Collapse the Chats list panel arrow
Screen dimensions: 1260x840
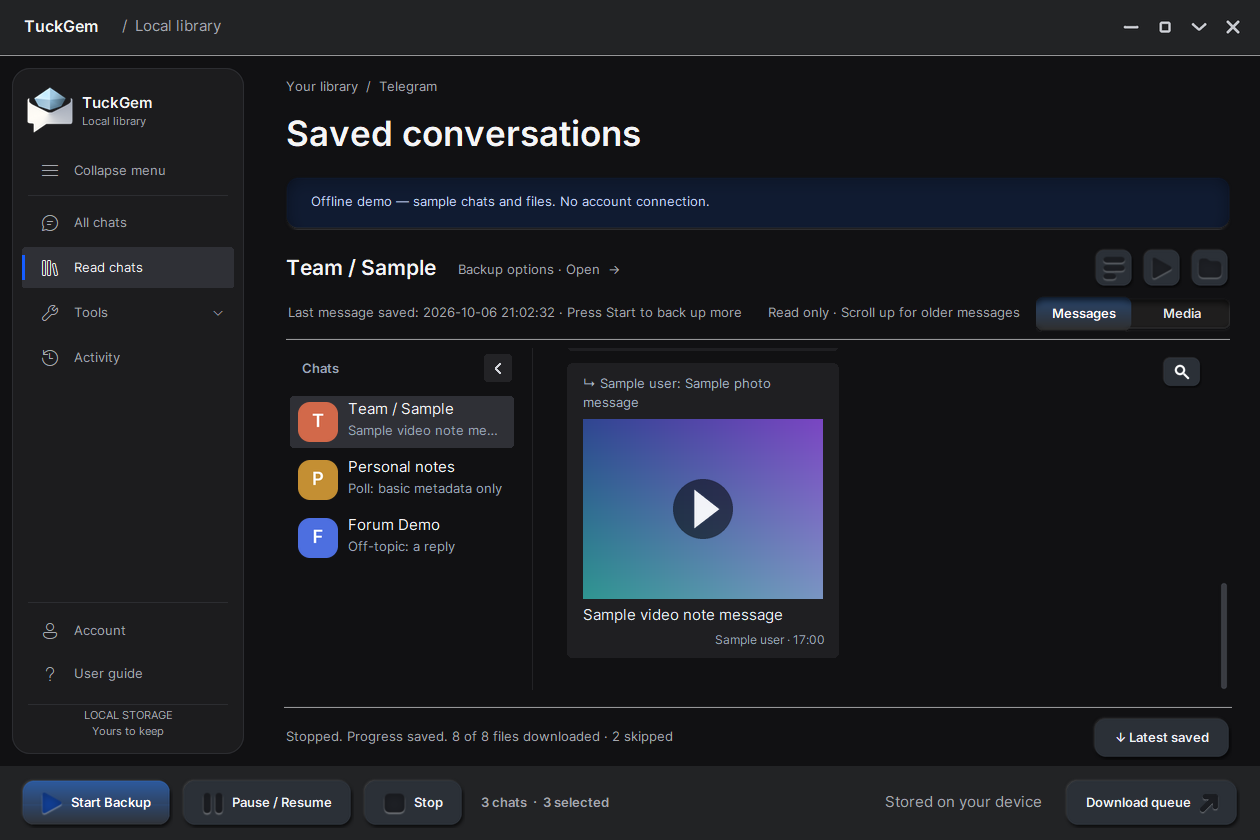(x=498, y=368)
